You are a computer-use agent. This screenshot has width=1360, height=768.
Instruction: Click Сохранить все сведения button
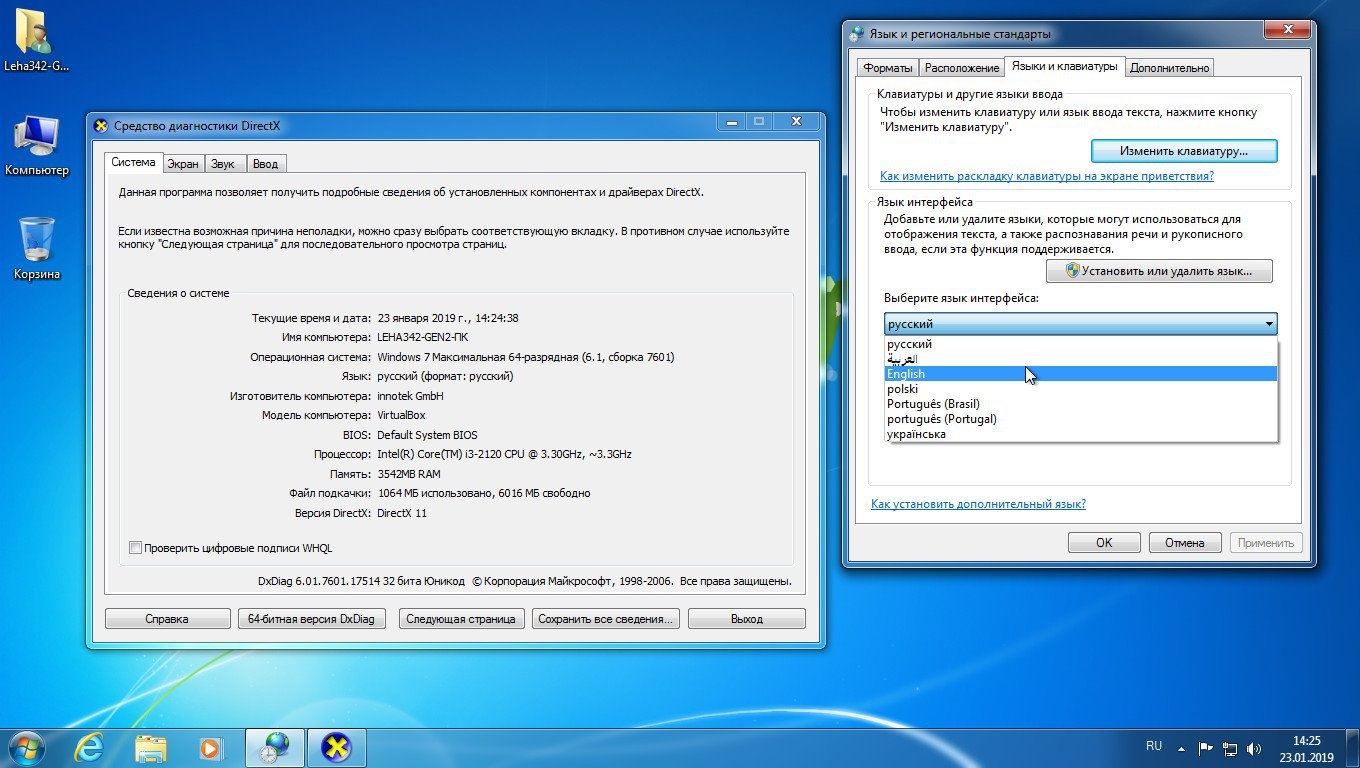coord(606,619)
